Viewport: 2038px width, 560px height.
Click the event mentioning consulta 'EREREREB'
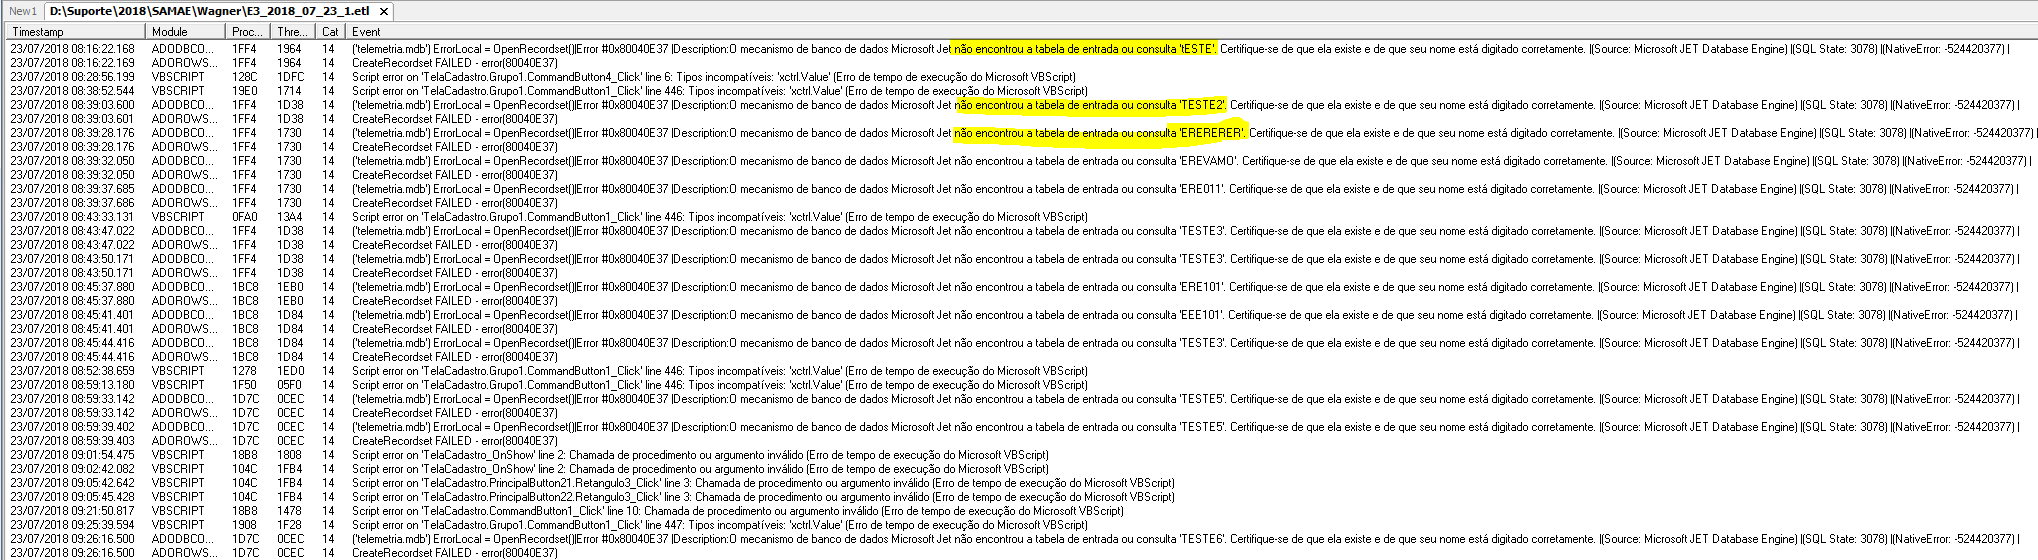coord(1194,133)
